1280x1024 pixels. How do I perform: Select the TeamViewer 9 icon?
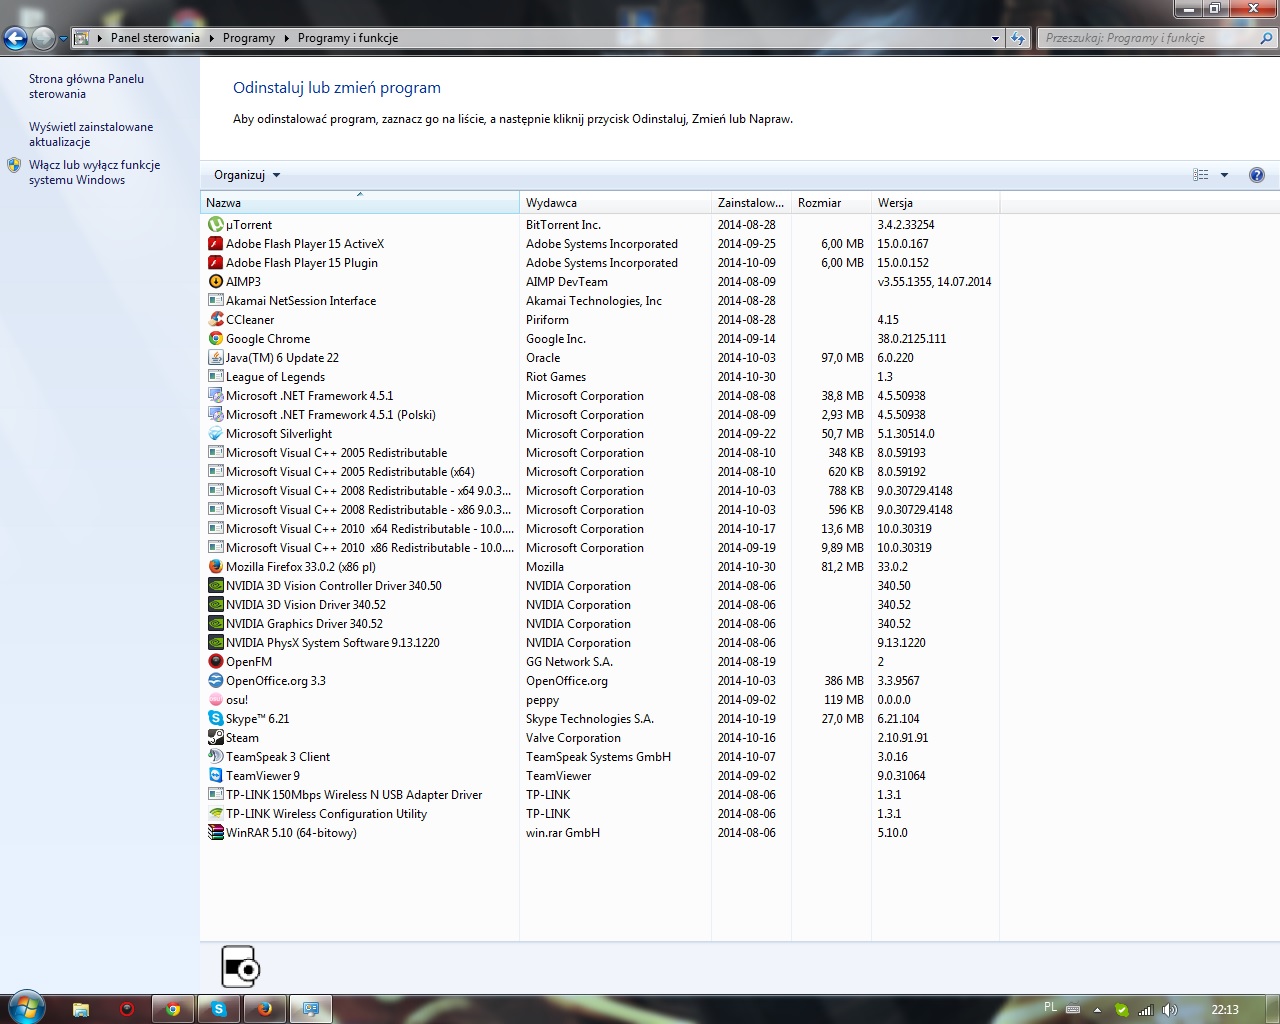[215, 776]
